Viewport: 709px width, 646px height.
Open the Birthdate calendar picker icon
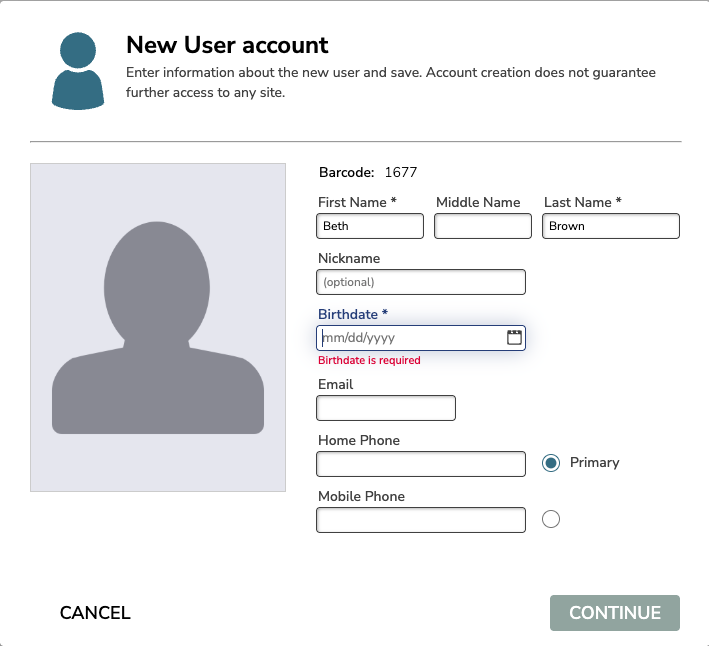514,337
